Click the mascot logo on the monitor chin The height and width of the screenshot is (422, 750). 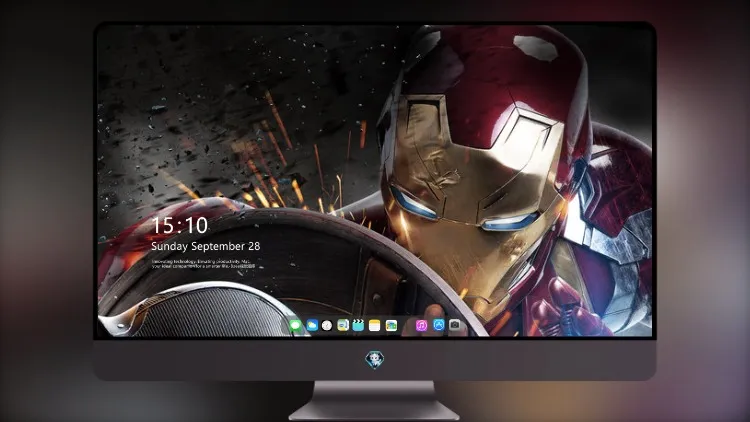tap(375, 360)
